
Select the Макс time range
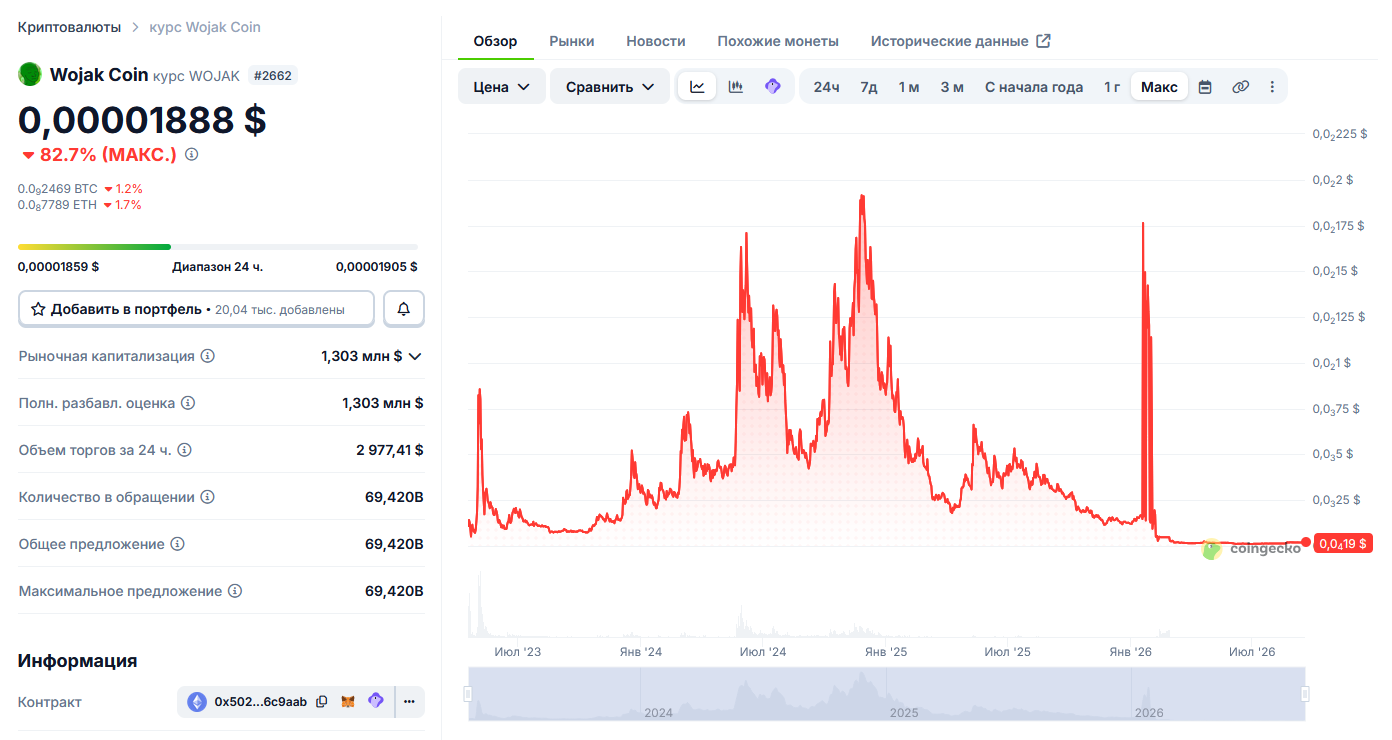click(x=1159, y=87)
